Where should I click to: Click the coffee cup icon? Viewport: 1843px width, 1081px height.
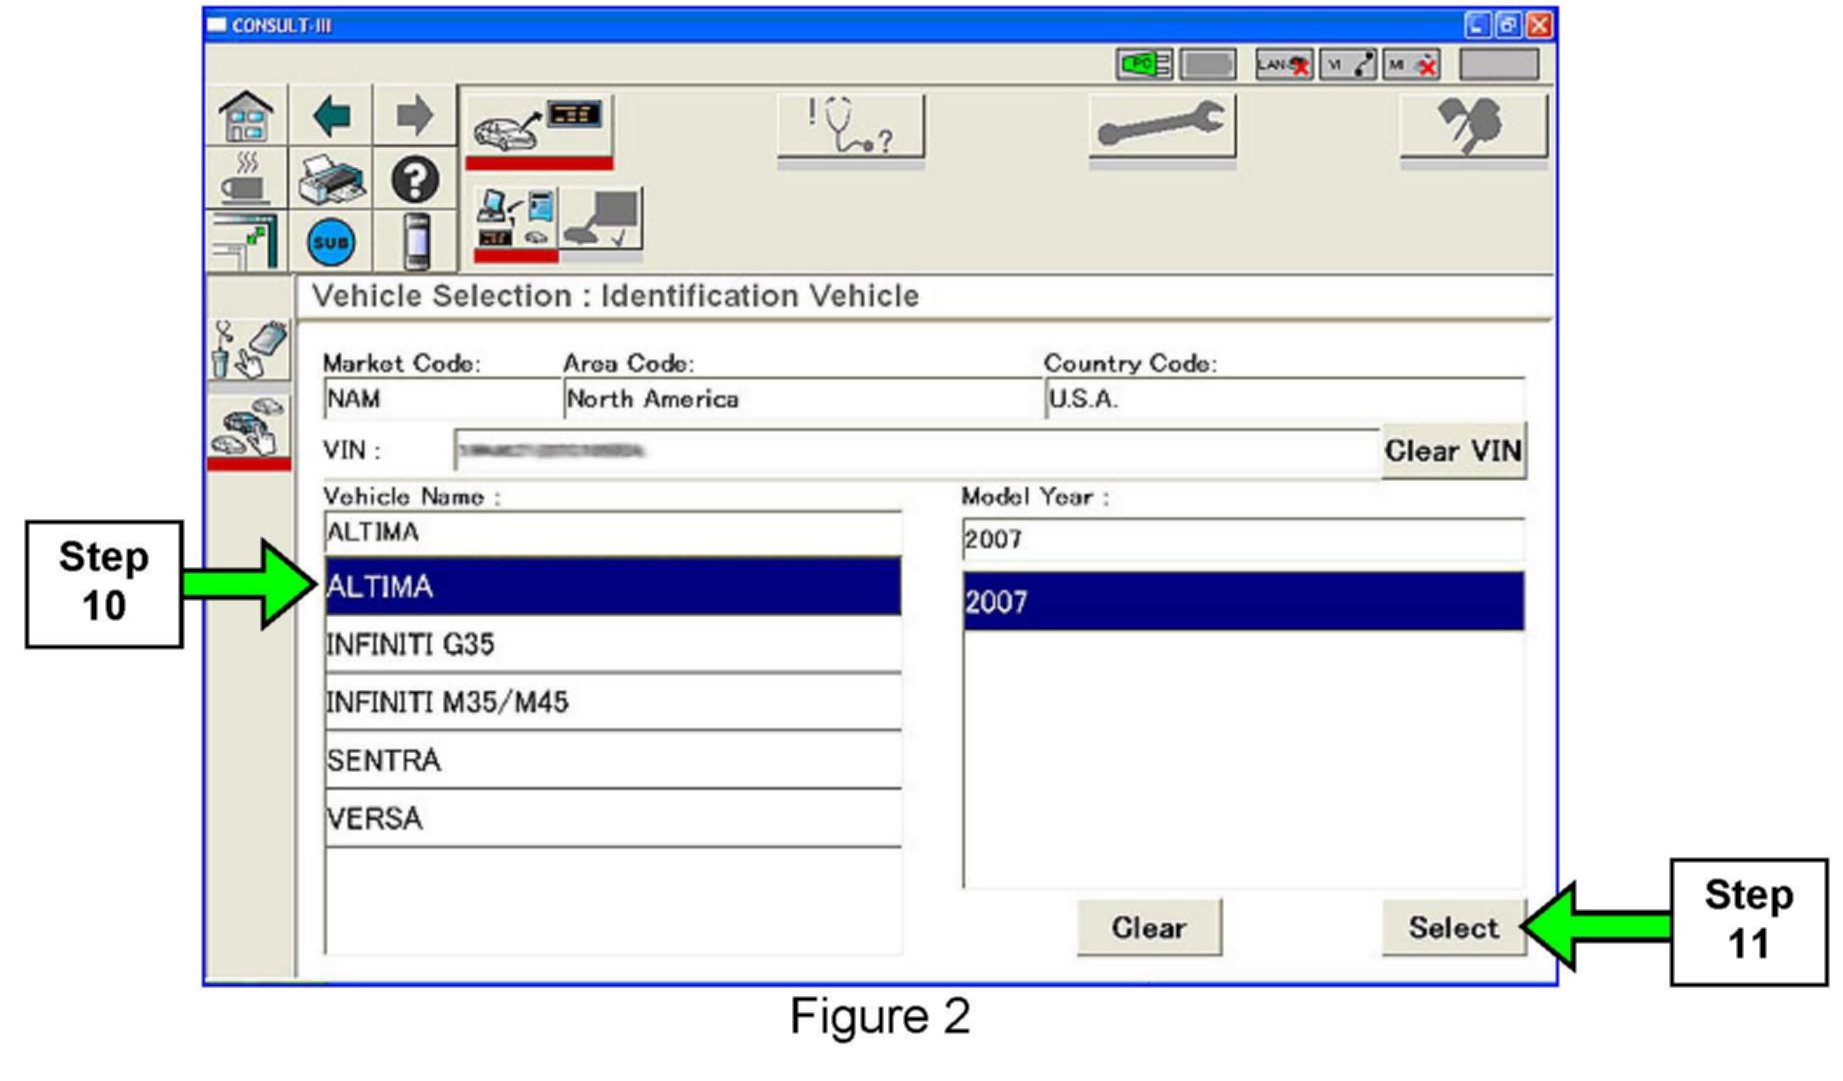click(246, 180)
